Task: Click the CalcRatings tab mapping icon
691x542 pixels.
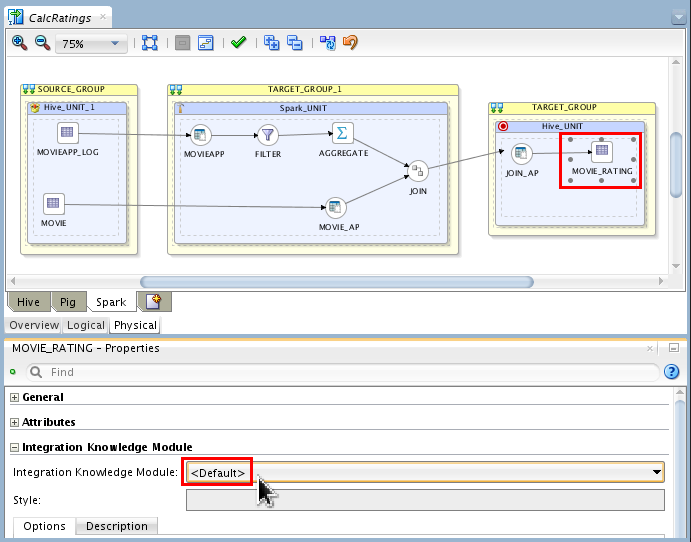Action: (15, 17)
